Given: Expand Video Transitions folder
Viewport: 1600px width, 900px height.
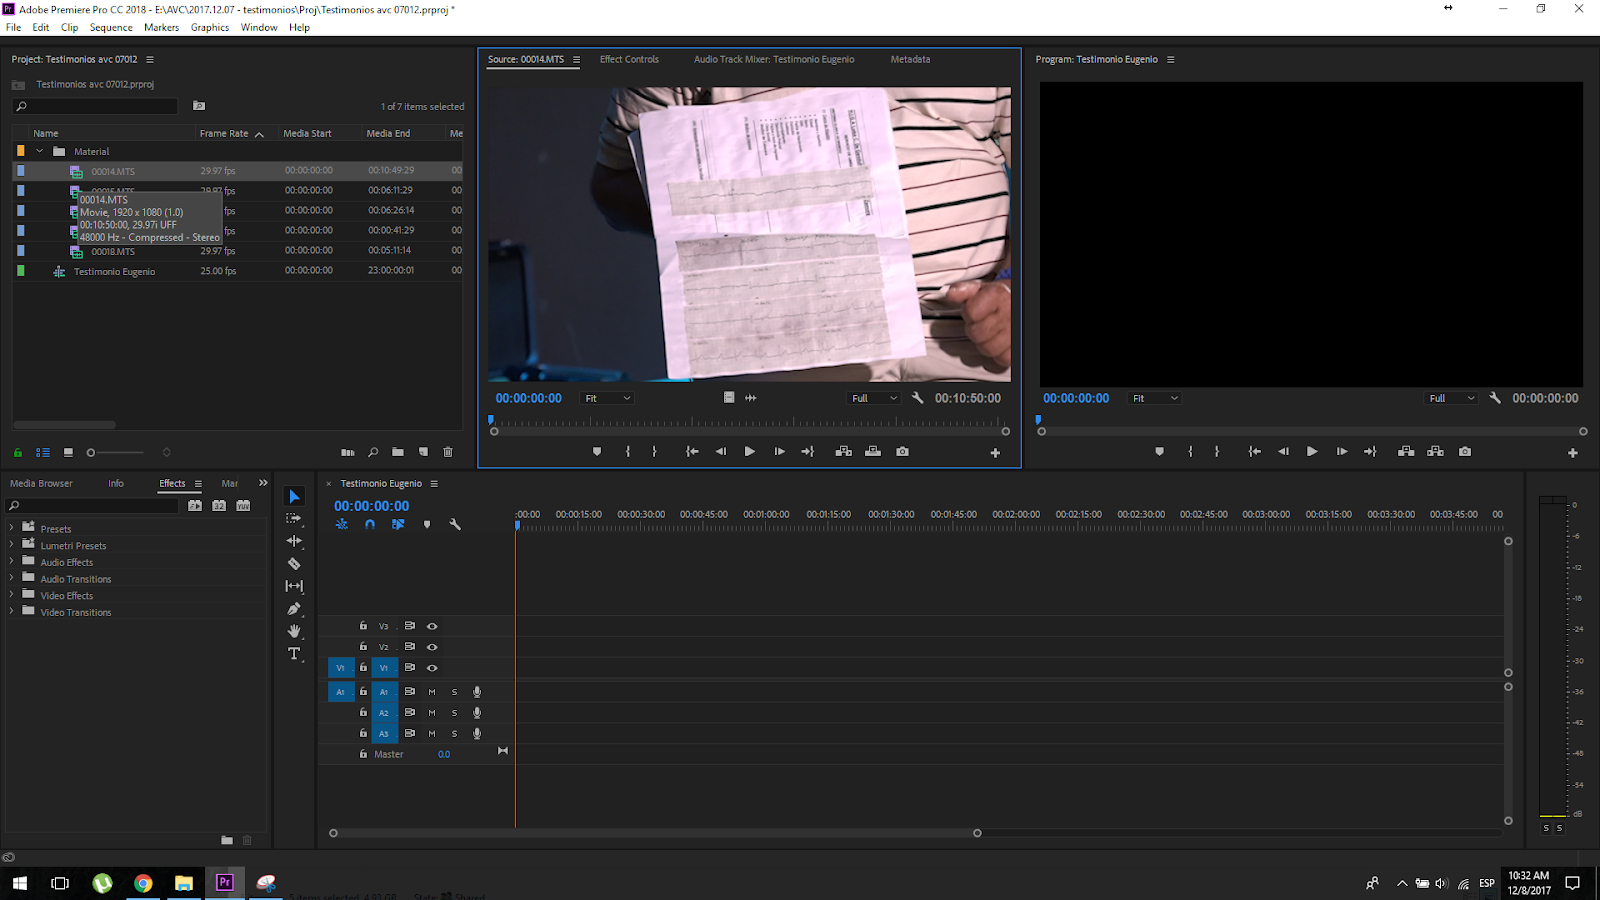Looking at the screenshot, I should [x=12, y=612].
